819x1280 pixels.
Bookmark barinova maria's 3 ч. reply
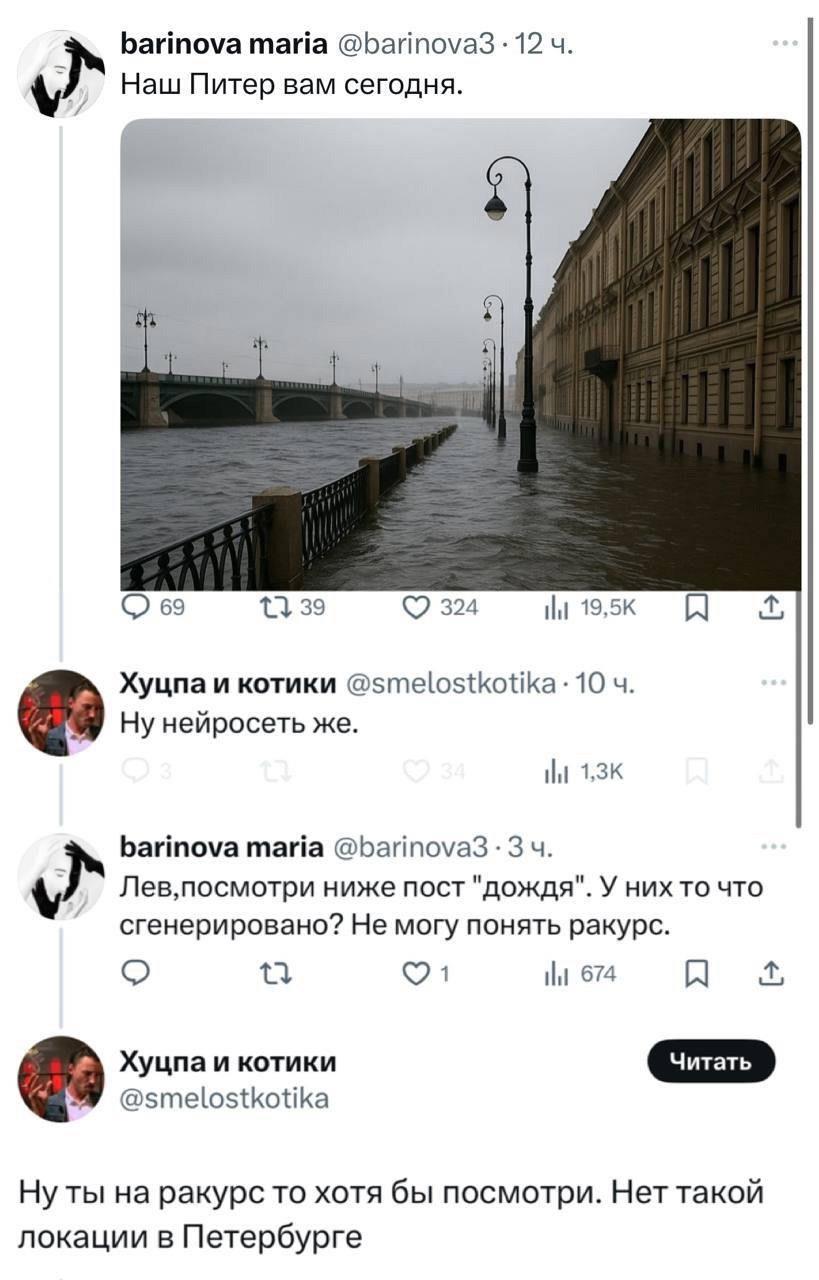coord(697,972)
